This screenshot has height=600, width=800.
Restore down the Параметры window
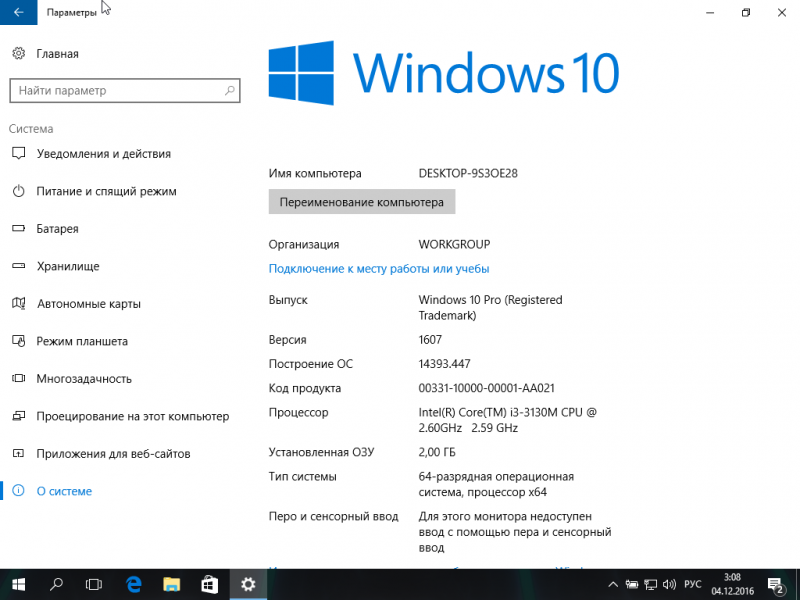tap(746, 12)
